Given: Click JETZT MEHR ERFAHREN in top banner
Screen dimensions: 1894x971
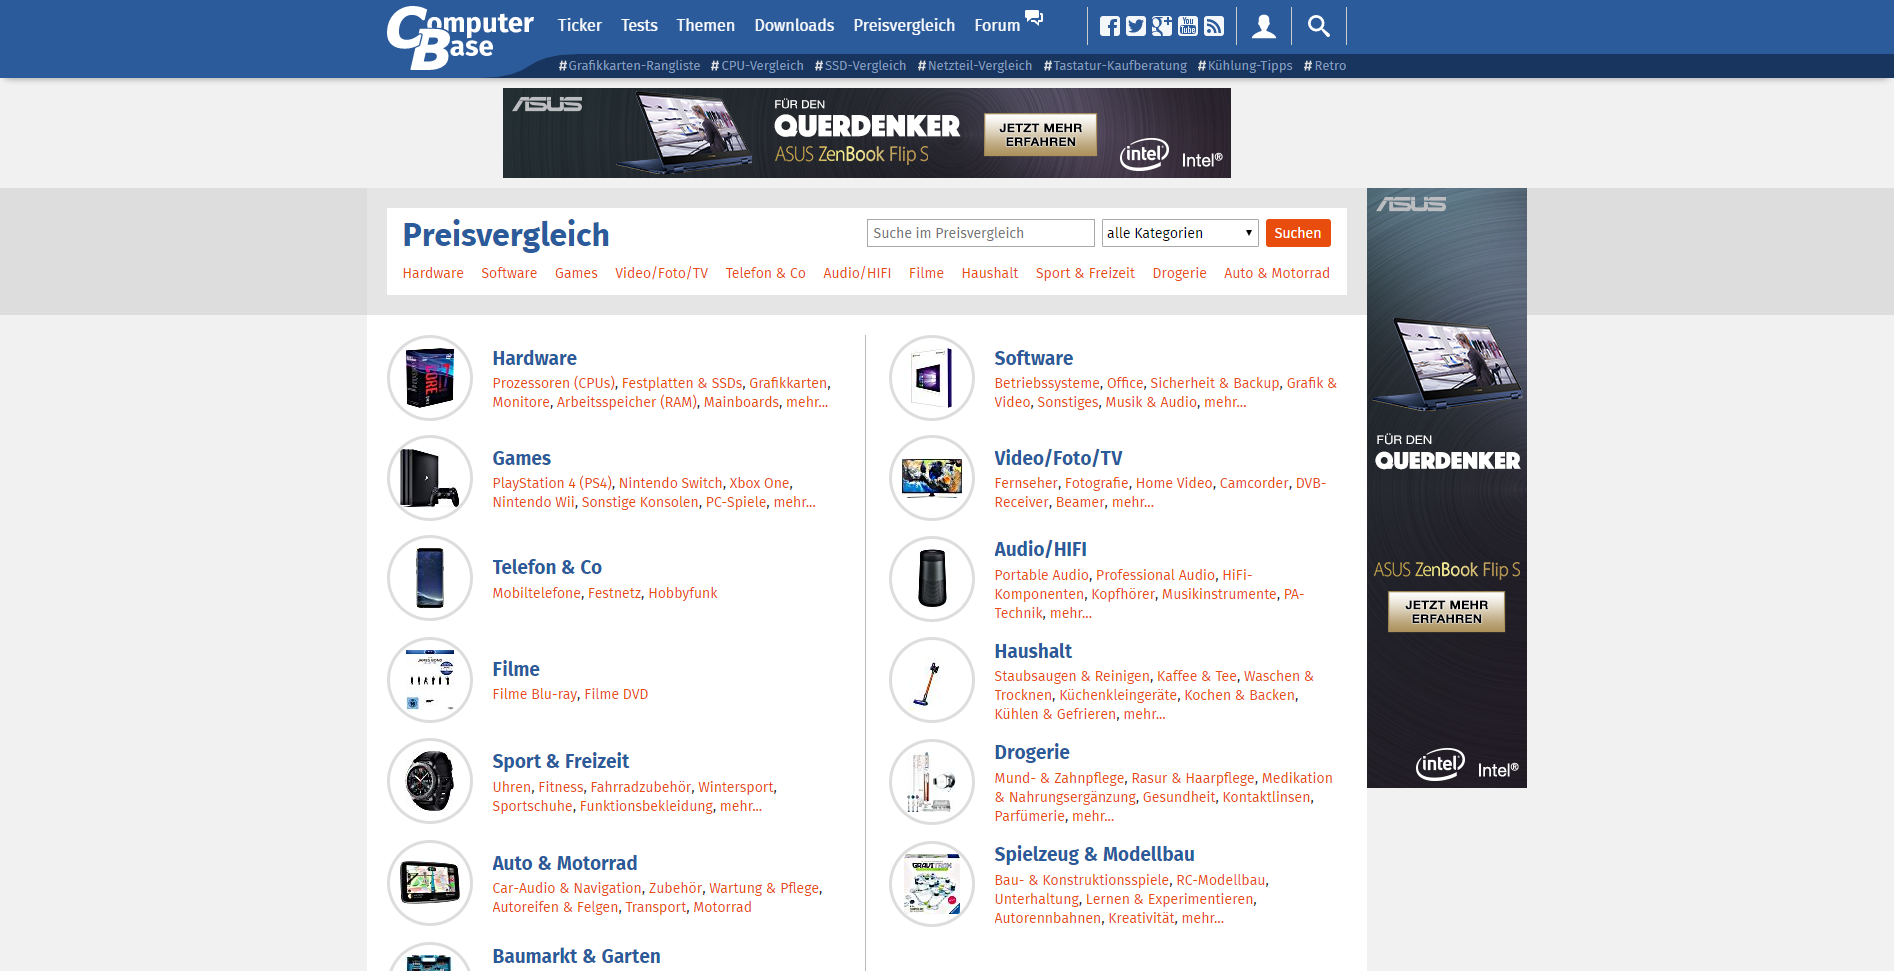Looking at the screenshot, I should point(1040,135).
